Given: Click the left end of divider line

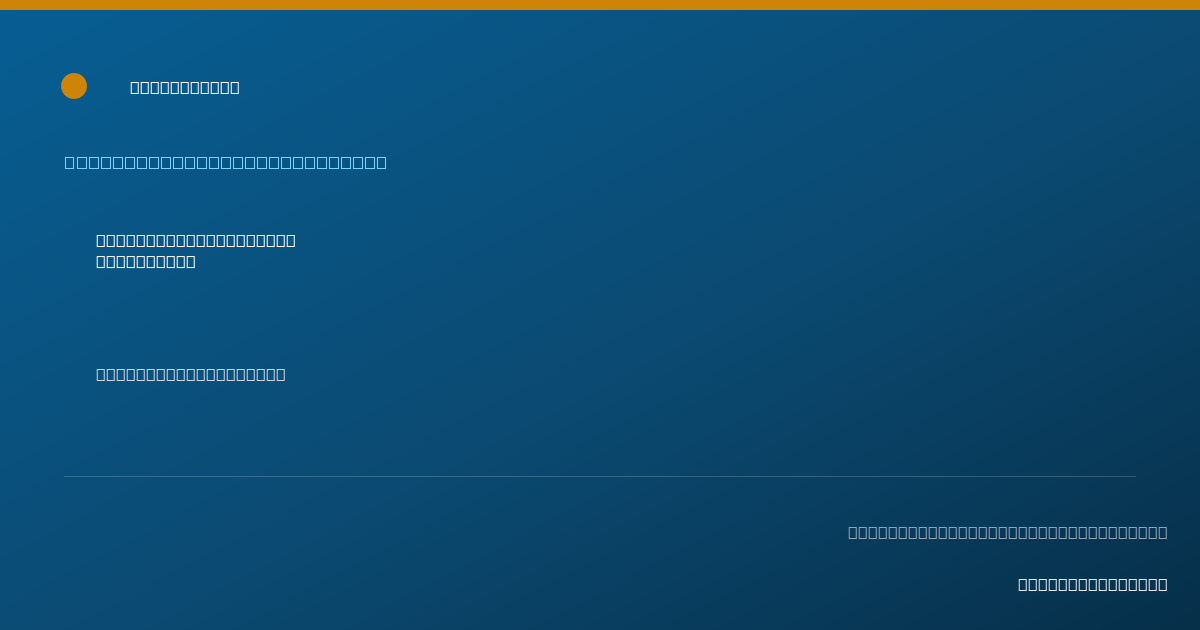Looking at the screenshot, I should tap(66, 476).
